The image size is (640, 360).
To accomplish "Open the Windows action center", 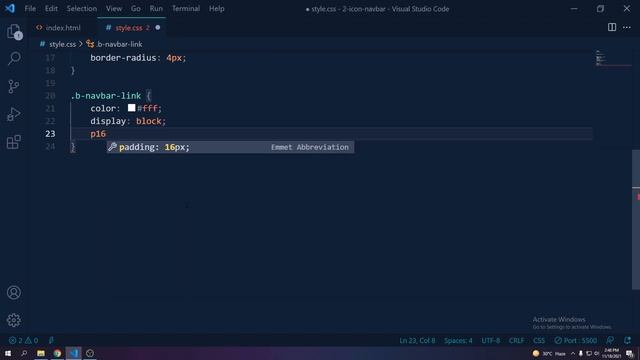I will point(630,354).
